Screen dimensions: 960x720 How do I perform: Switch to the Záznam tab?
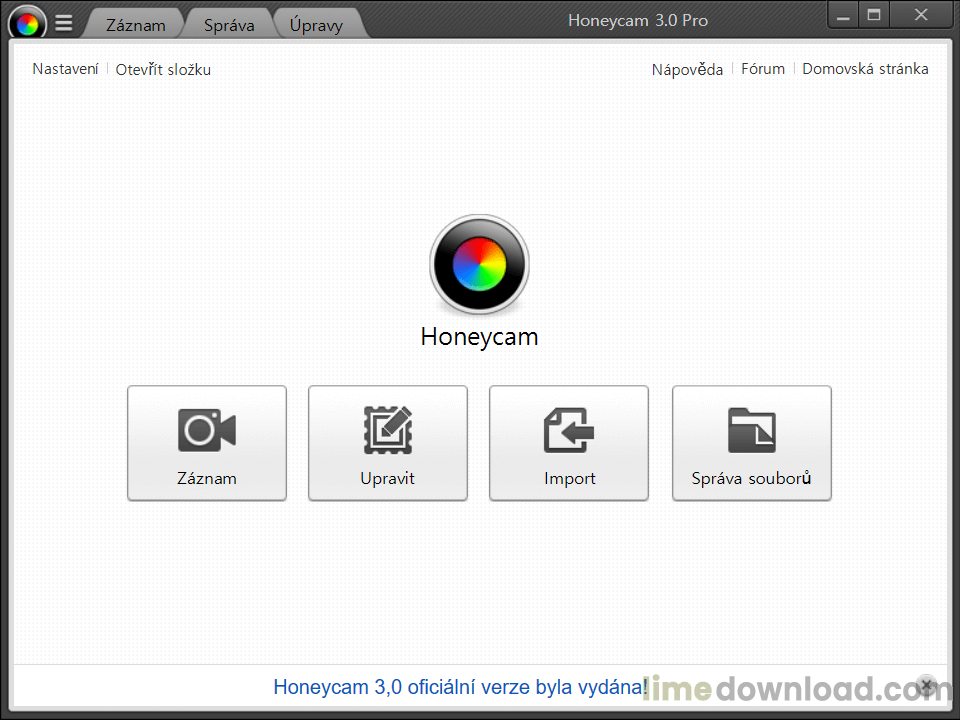click(135, 25)
